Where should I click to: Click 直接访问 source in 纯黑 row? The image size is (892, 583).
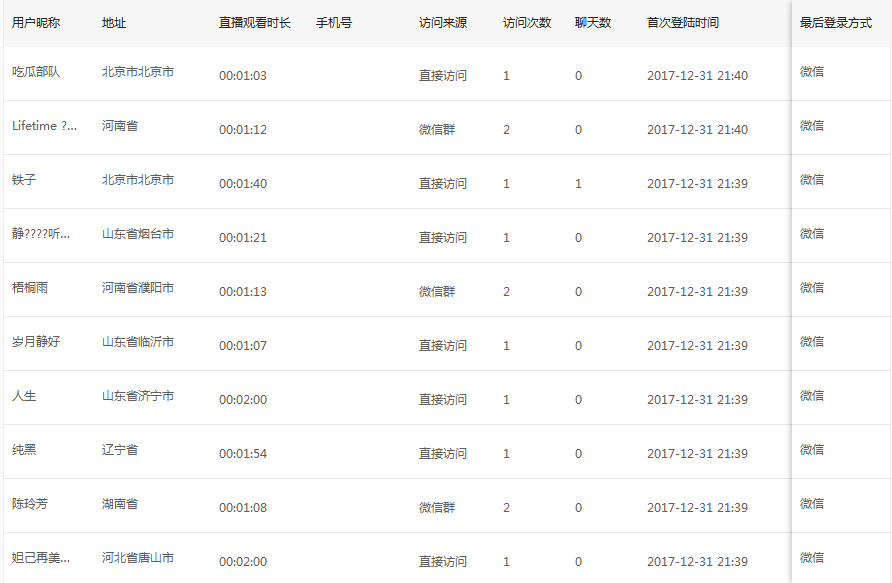443,454
